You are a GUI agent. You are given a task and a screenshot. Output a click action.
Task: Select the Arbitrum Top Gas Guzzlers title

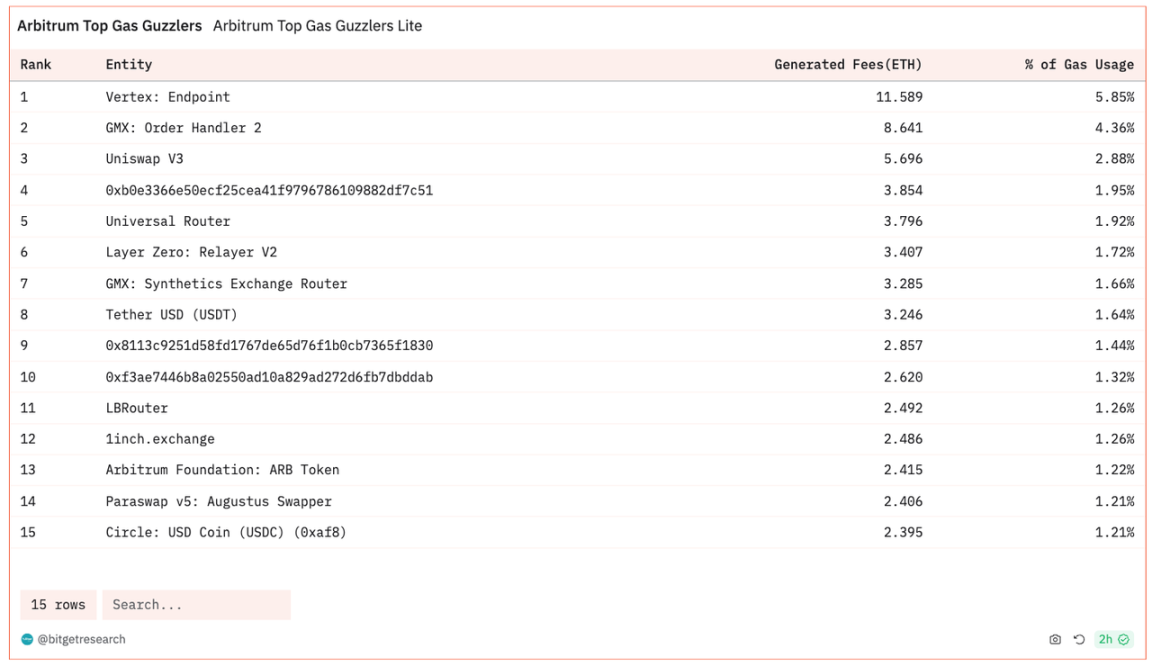pyautogui.click(x=109, y=26)
